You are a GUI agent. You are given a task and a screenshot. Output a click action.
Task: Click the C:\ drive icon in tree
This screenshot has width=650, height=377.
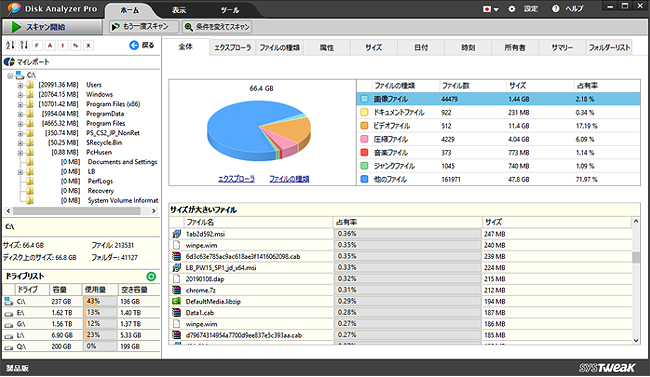pyautogui.click(x=19, y=75)
